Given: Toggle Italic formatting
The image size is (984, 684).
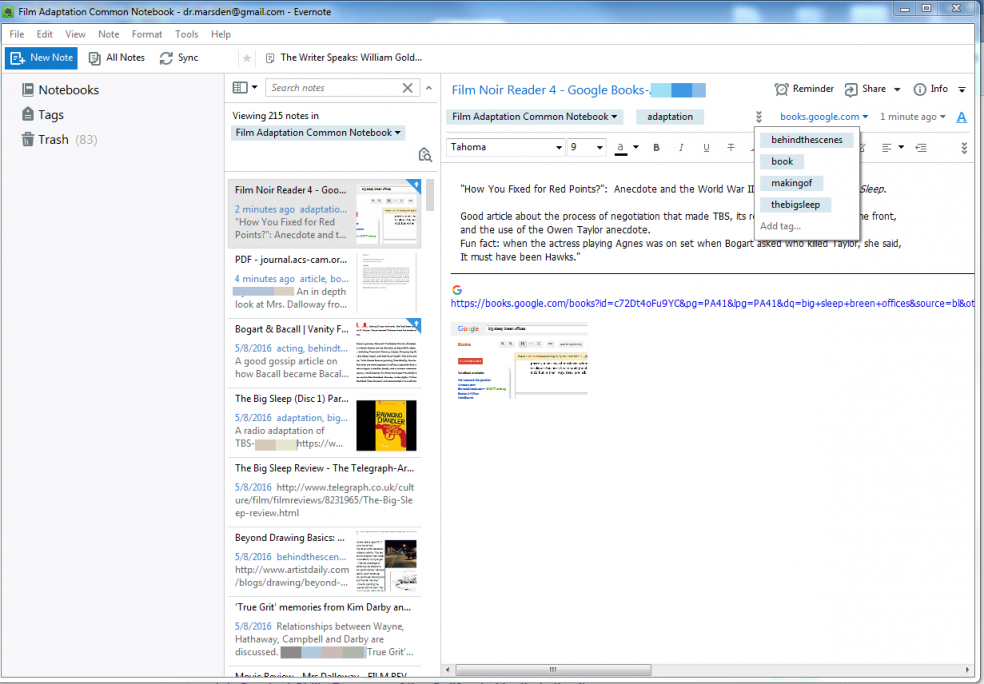Looking at the screenshot, I should (681, 147).
